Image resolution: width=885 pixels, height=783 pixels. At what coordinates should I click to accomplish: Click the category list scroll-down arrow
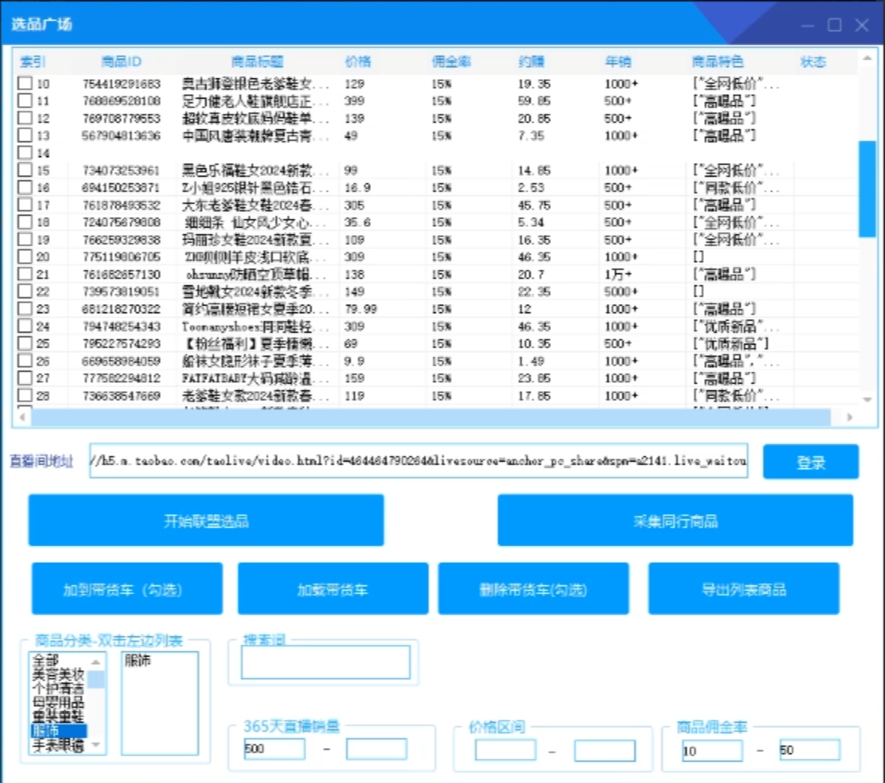[97, 745]
